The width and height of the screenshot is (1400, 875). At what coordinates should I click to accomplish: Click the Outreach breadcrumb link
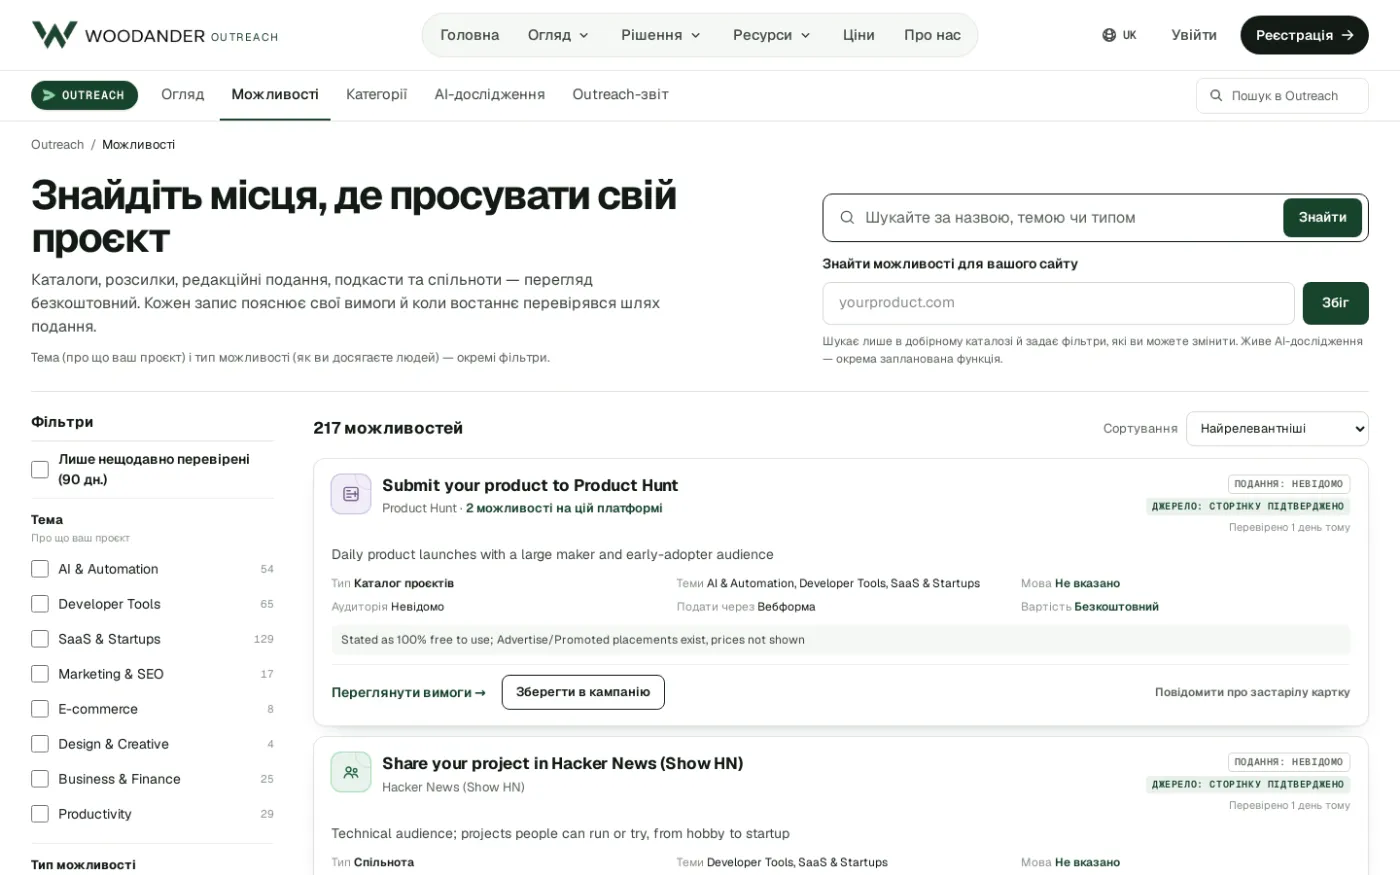tap(57, 145)
